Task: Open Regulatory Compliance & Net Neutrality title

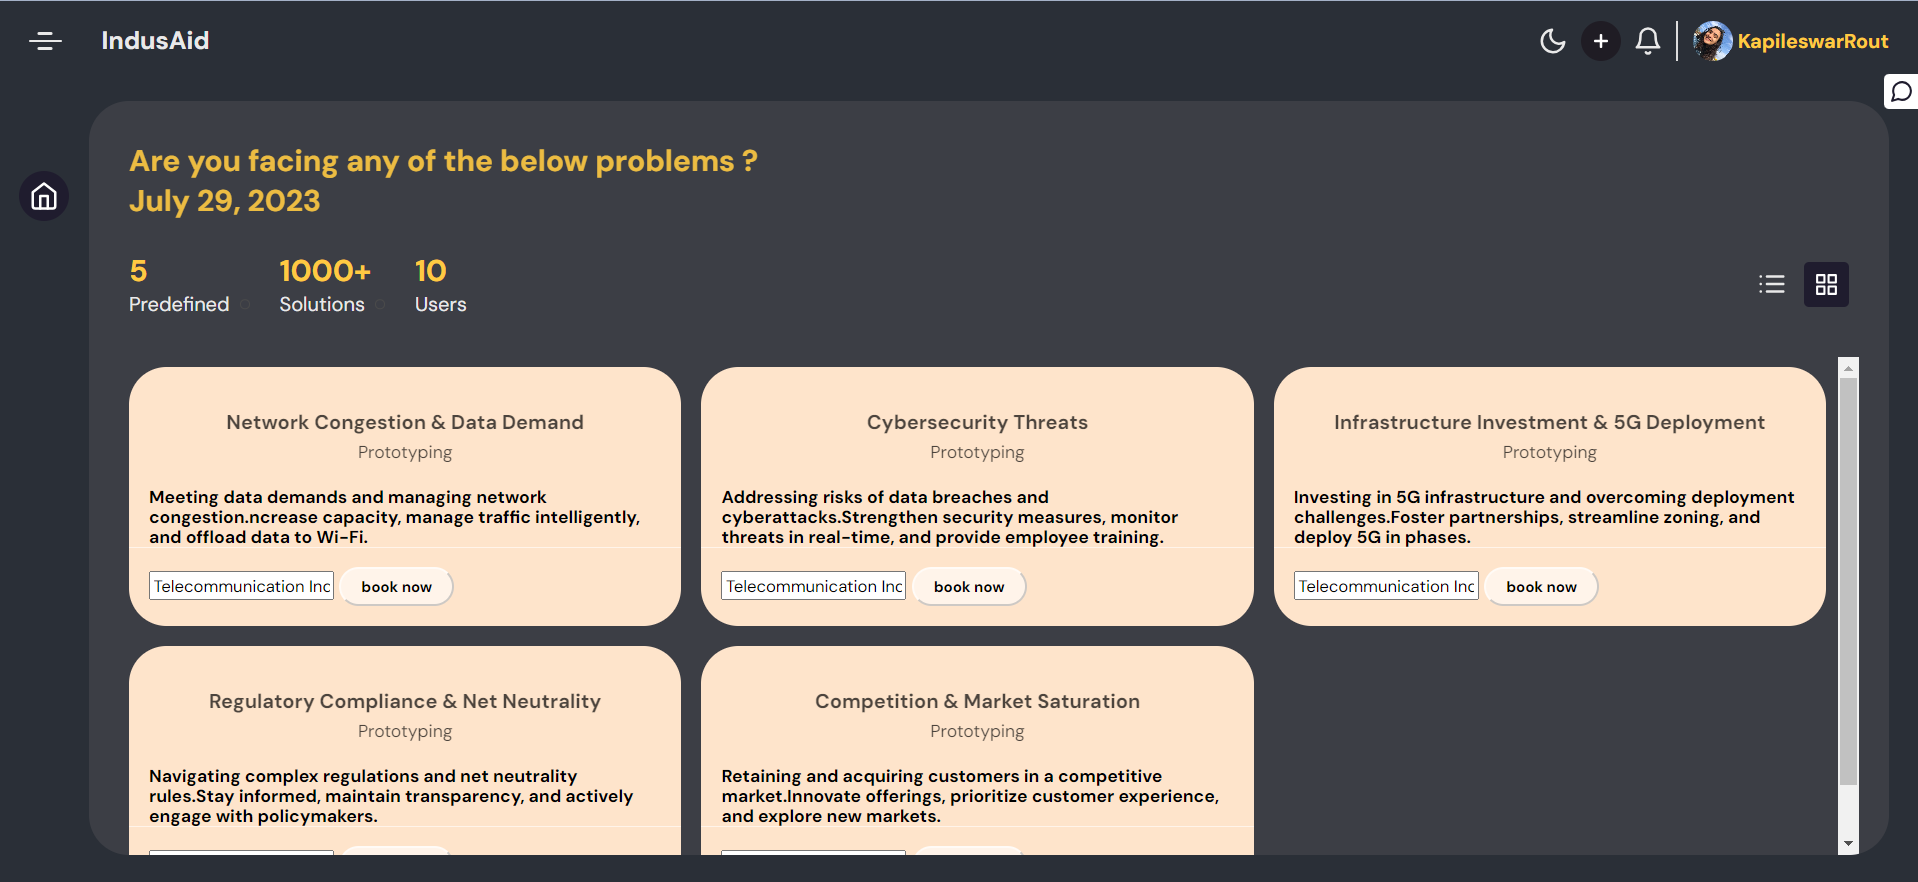Action: point(405,701)
